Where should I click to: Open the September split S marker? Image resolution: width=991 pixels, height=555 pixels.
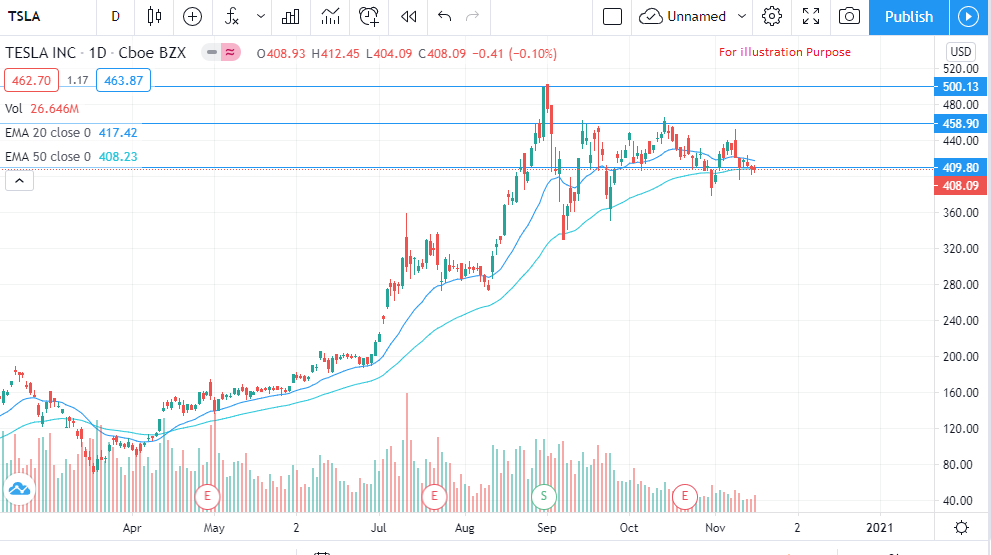tap(544, 496)
